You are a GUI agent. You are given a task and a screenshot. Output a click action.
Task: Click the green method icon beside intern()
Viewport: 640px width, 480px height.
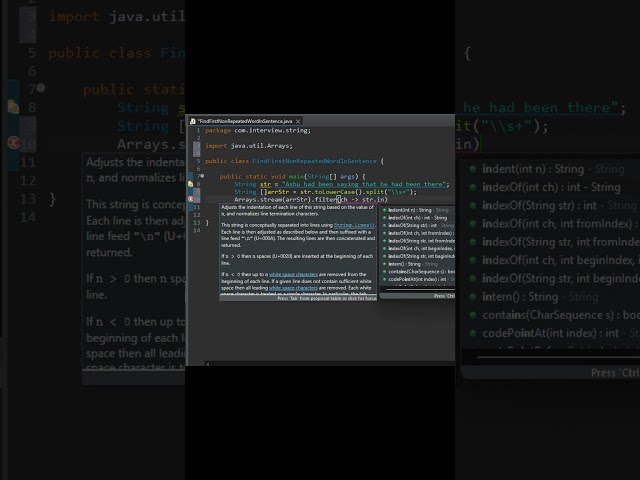tap(386, 263)
